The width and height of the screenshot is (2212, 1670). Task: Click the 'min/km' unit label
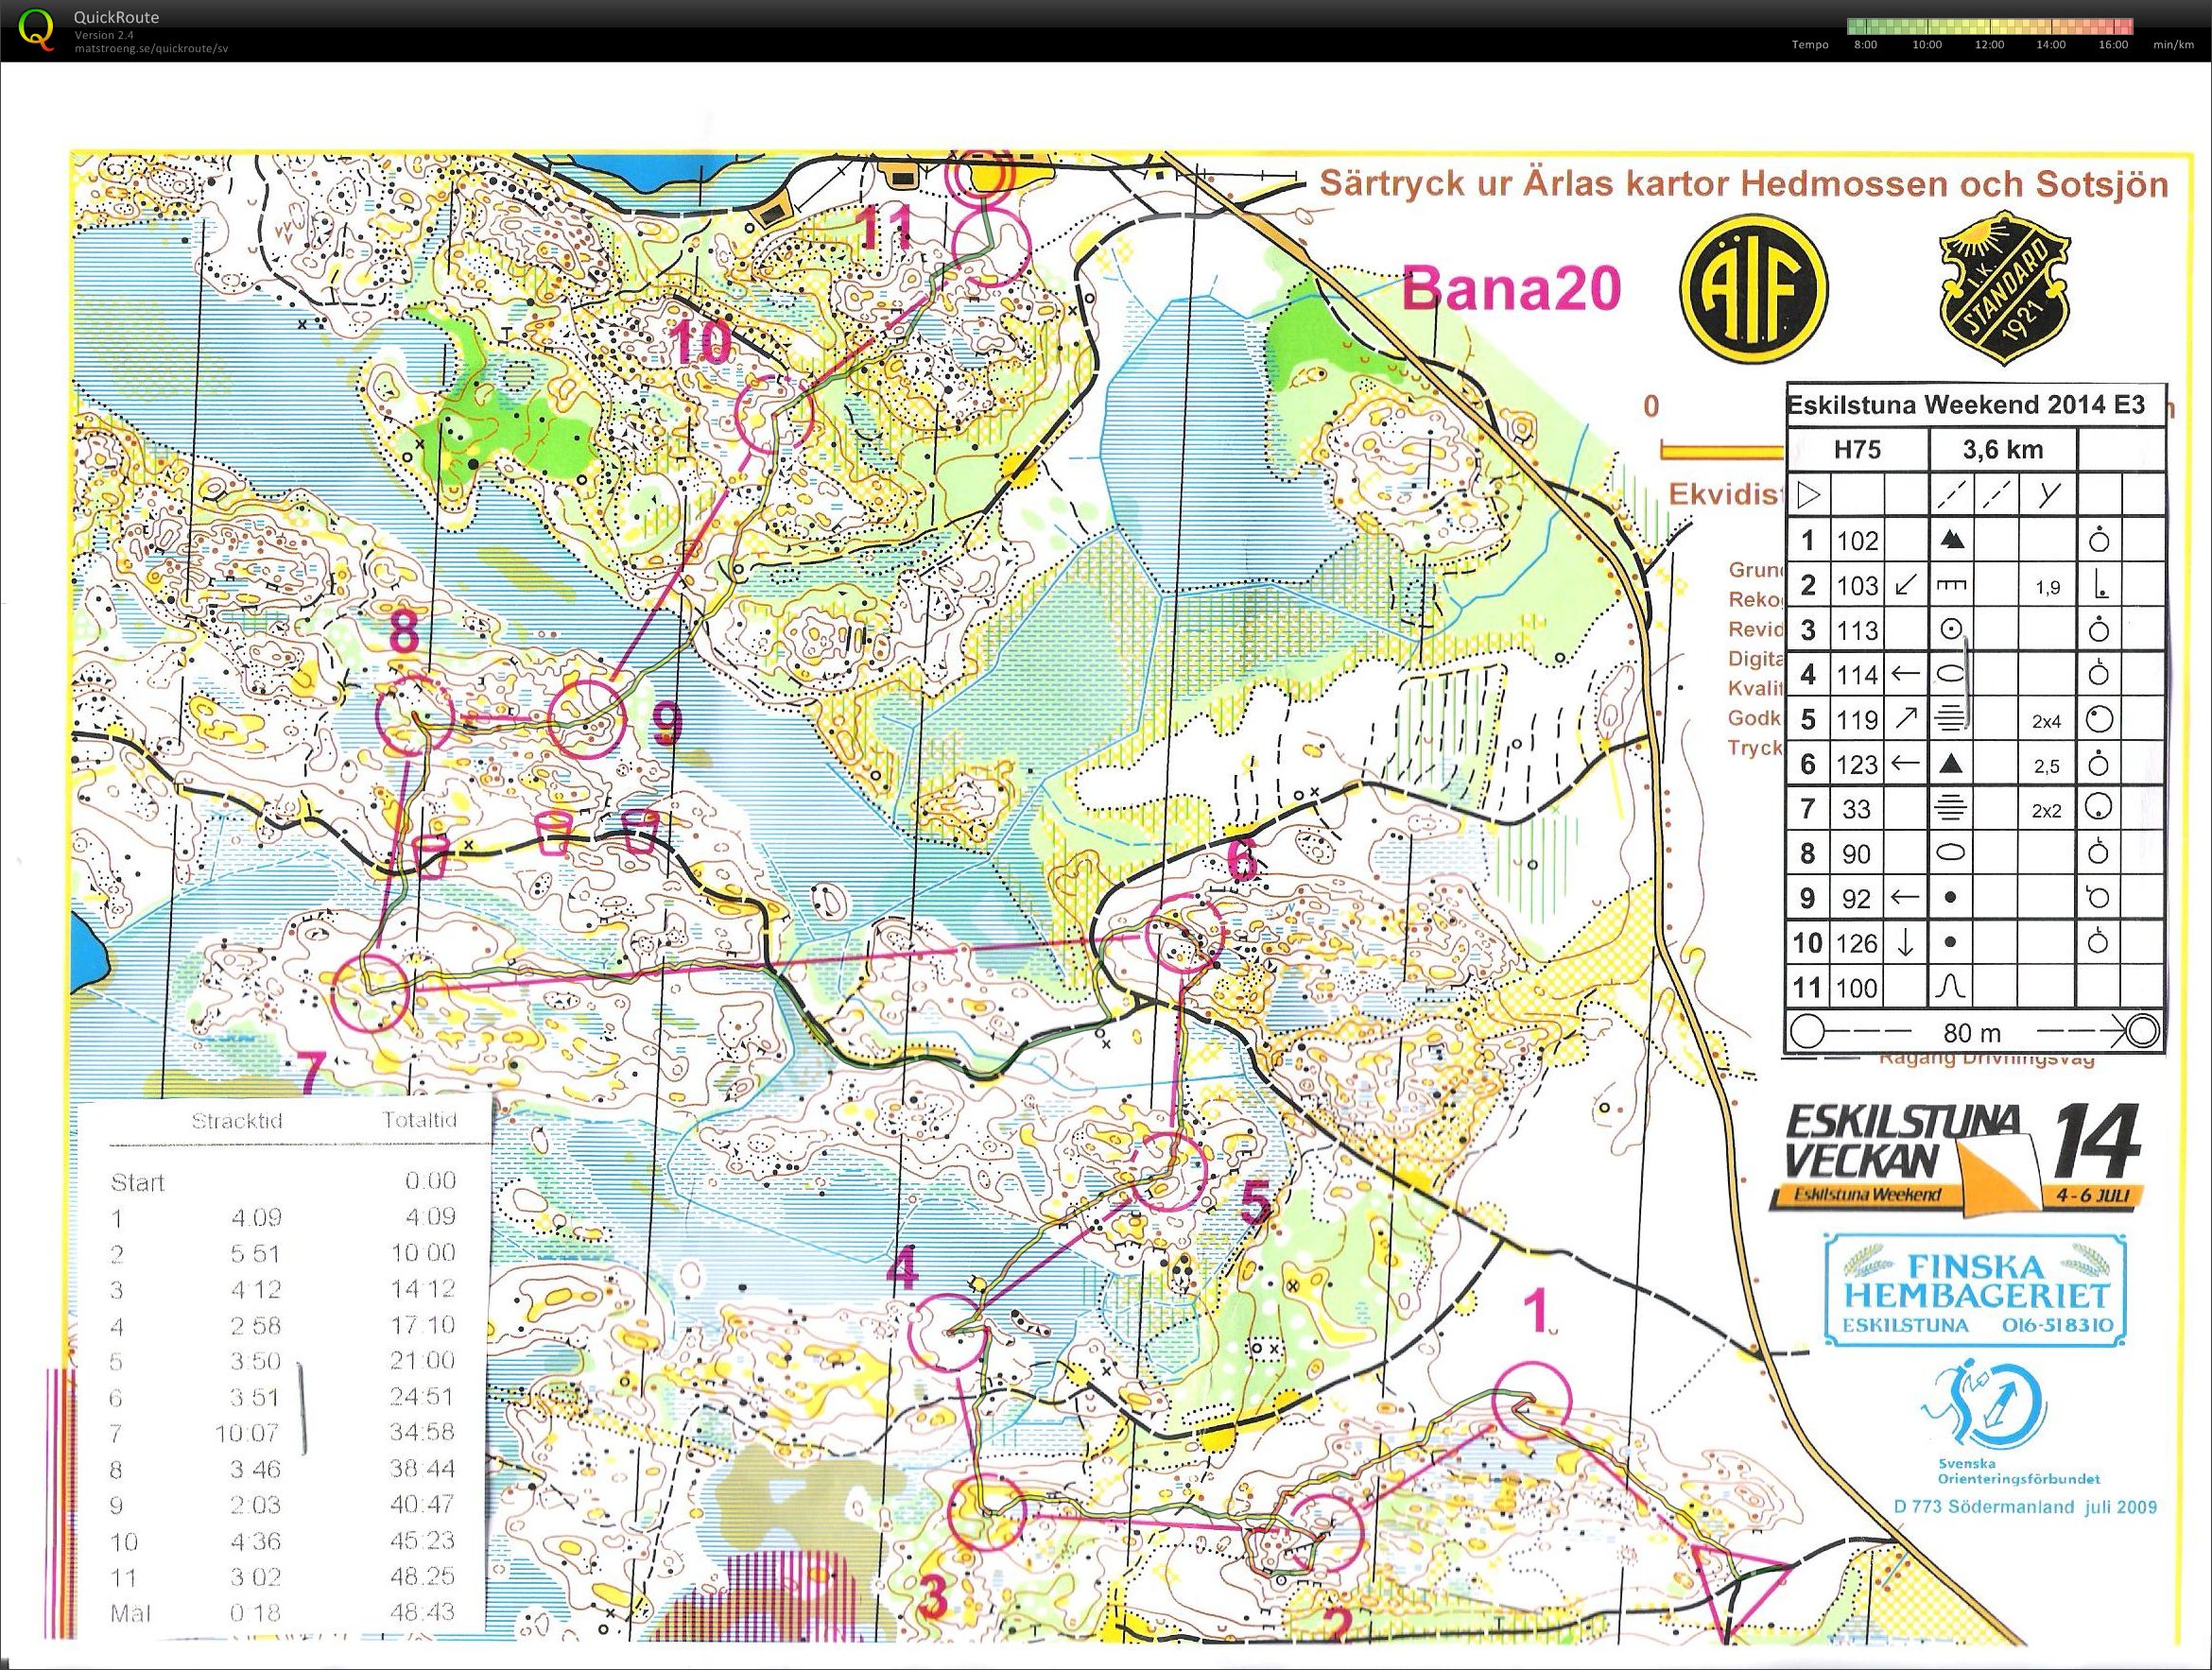[x=2173, y=45]
